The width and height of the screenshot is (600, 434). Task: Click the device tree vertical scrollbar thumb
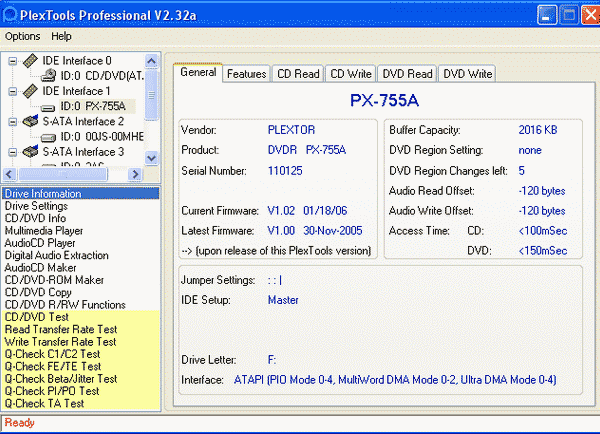point(152,95)
